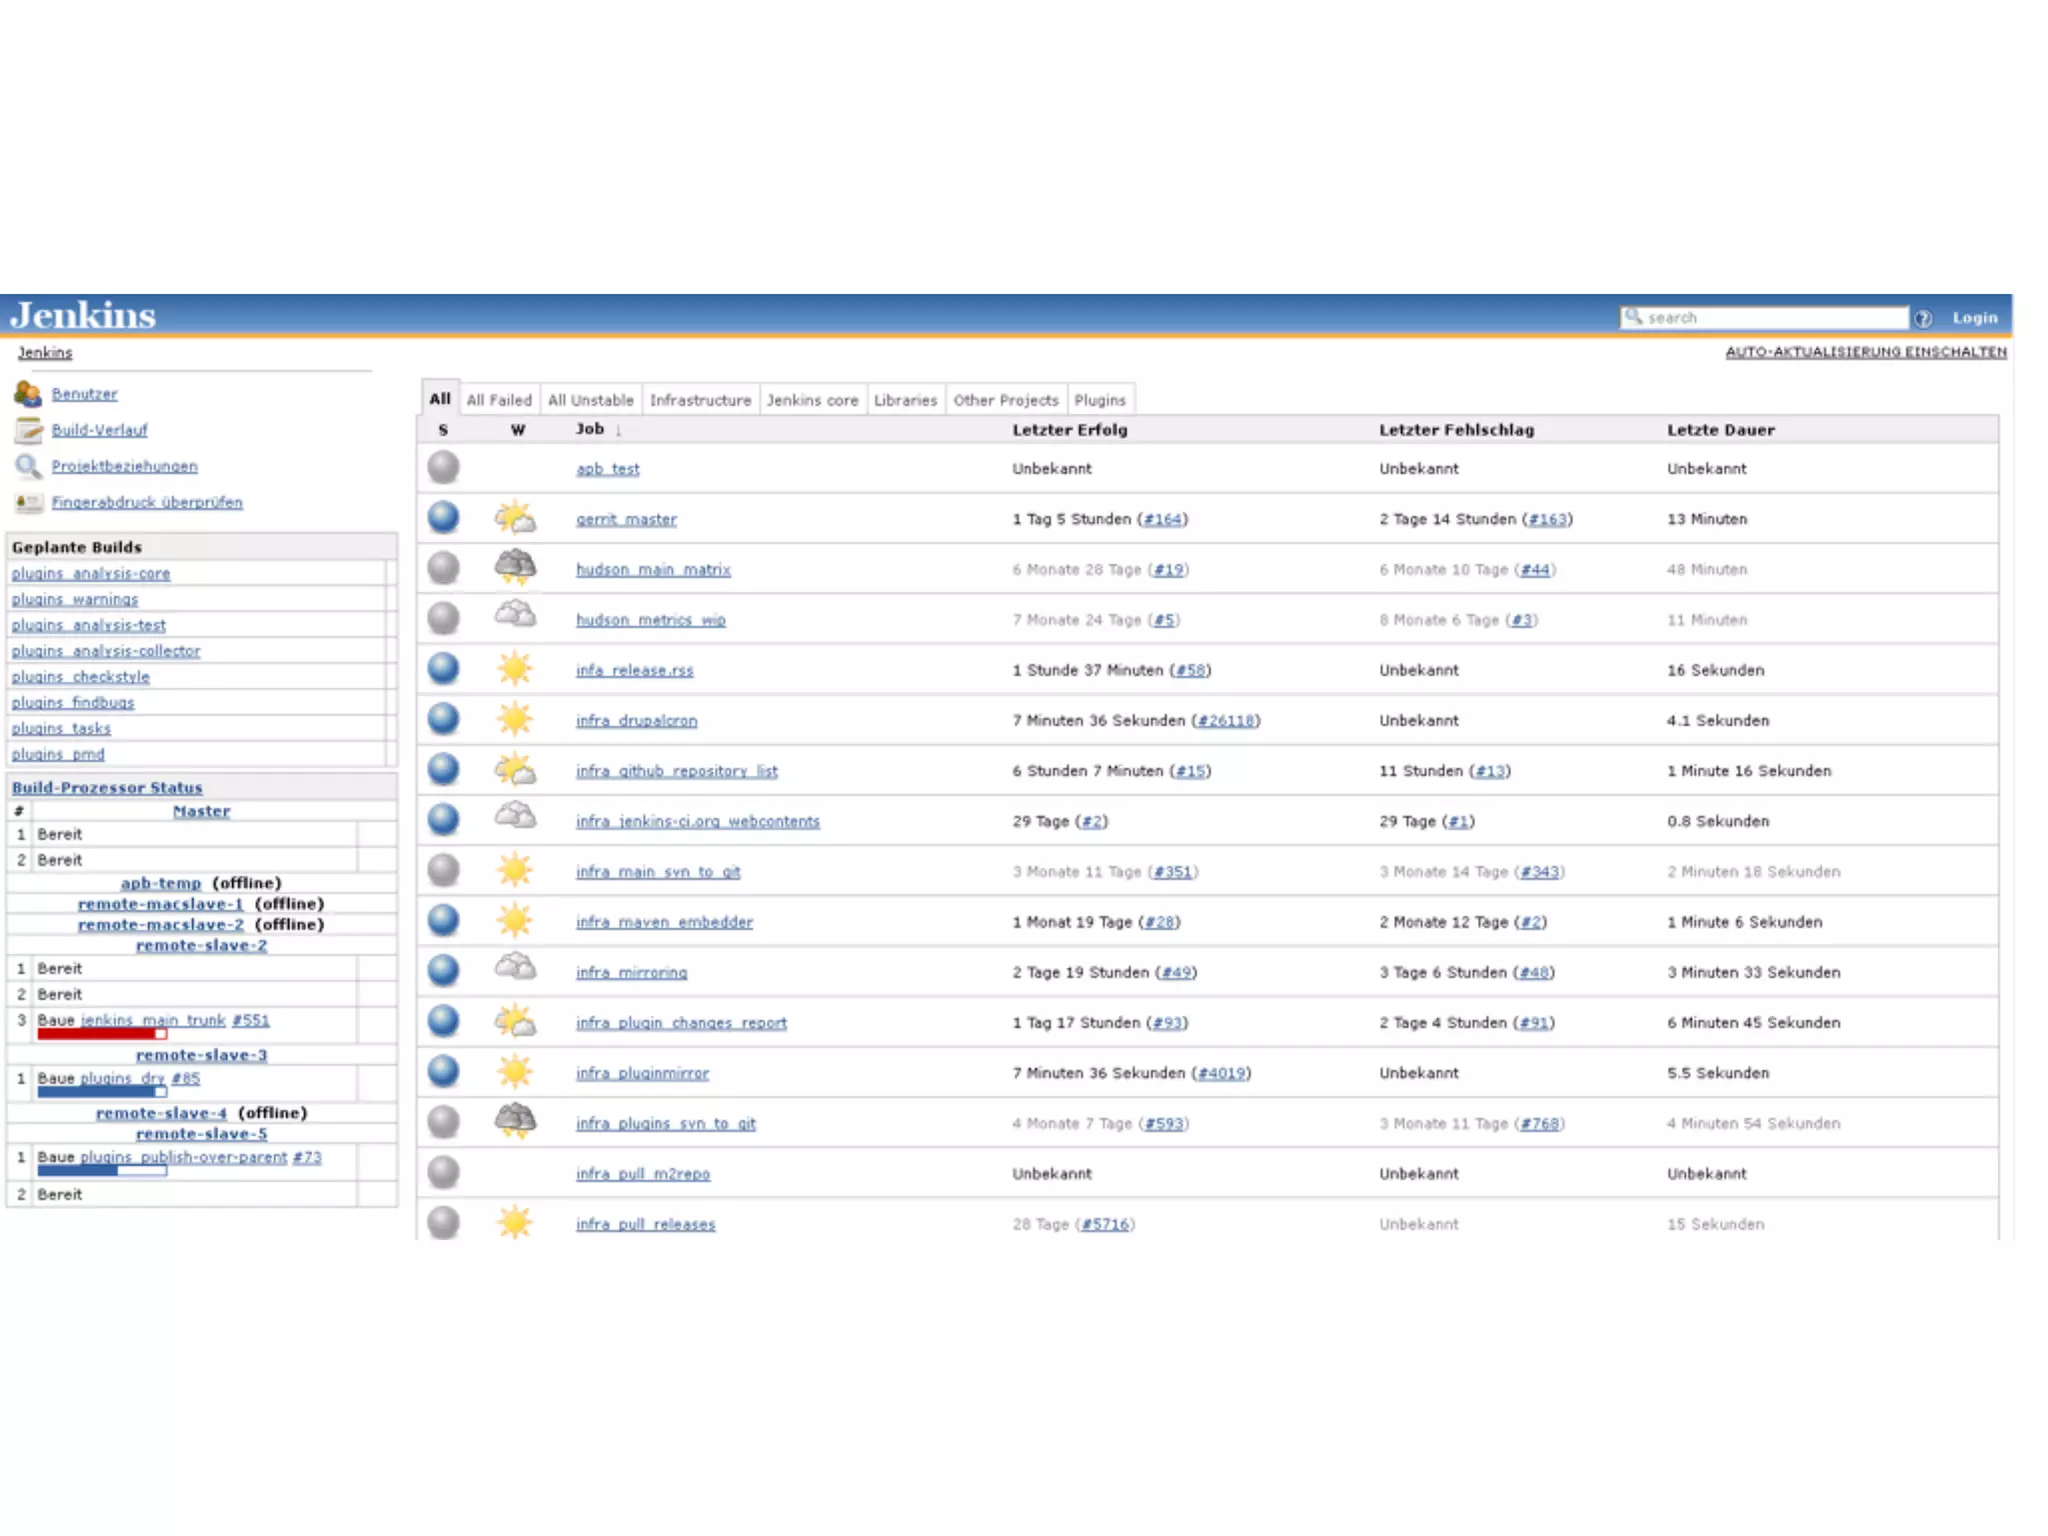
Task: Click the search help question mark icon
Action: (1922, 318)
